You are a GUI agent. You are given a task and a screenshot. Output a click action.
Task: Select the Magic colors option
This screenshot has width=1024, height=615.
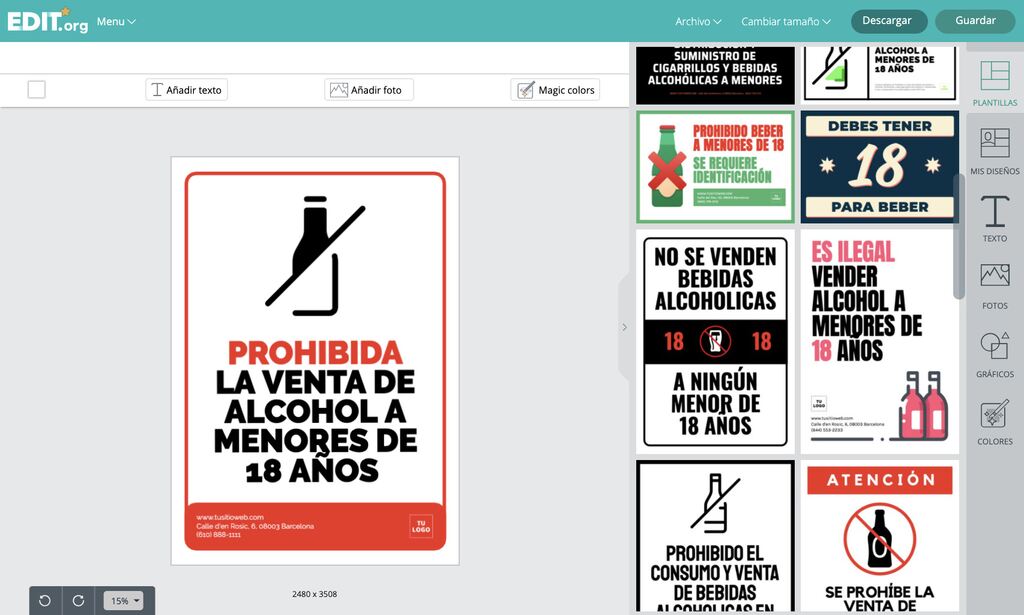tap(555, 89)
